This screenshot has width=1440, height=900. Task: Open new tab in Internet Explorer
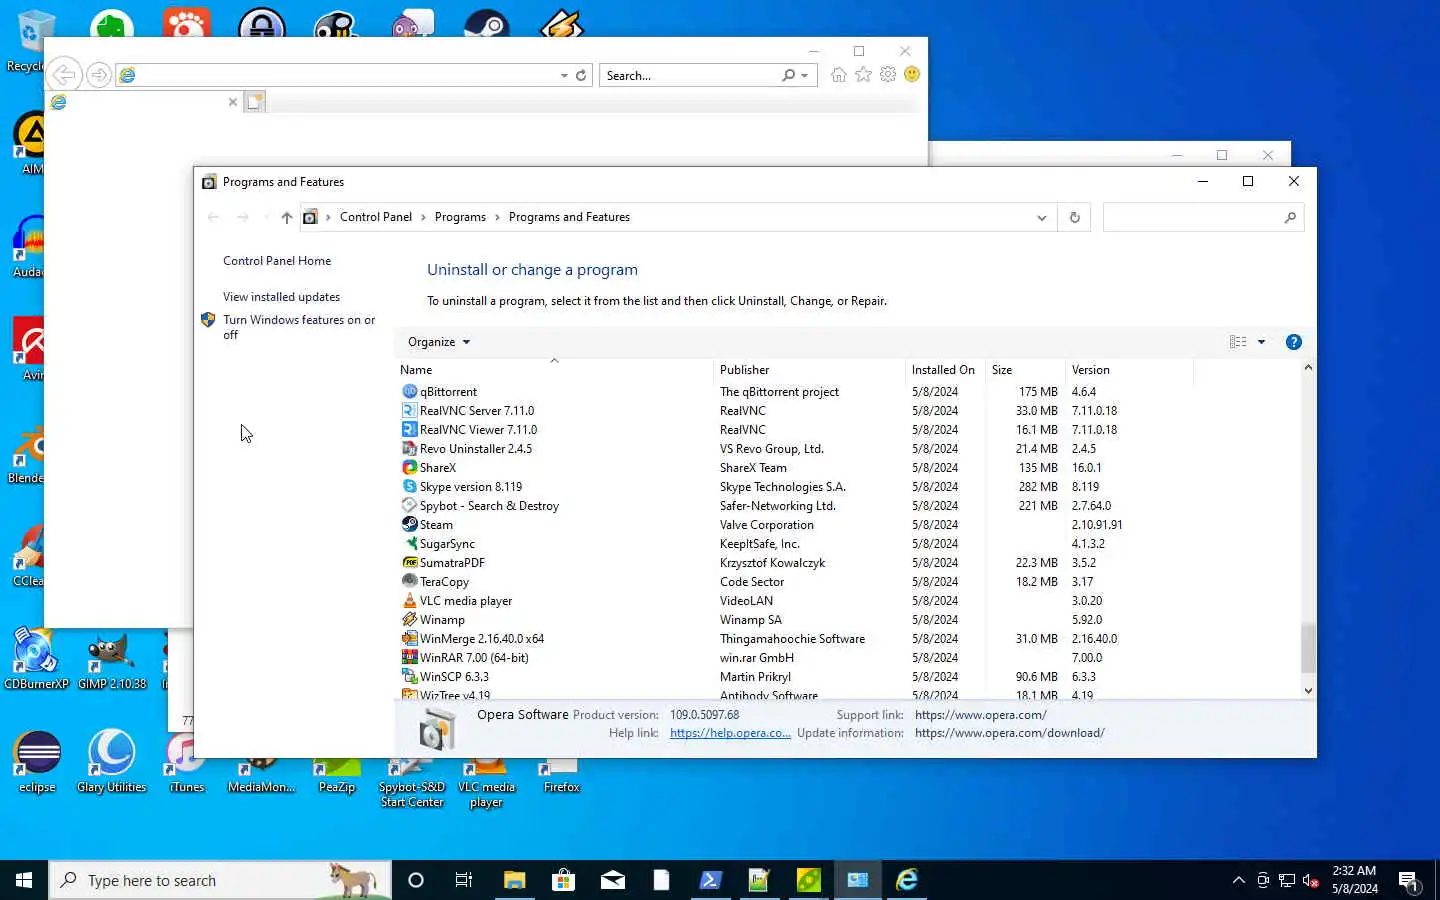(255, 102)
